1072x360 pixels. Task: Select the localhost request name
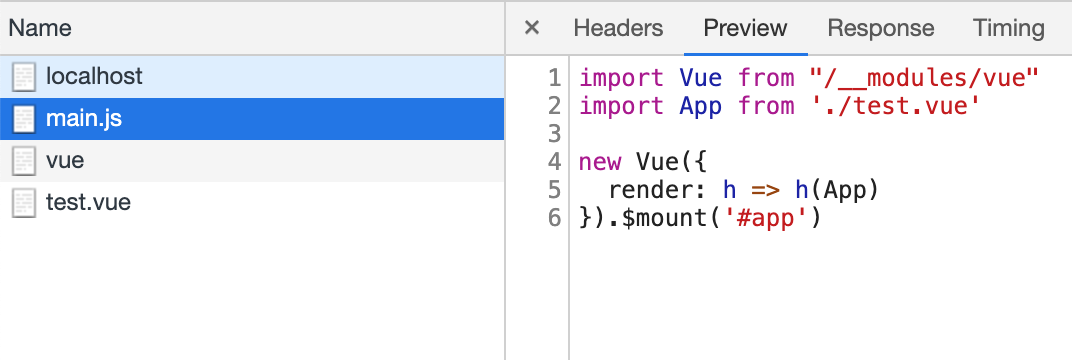click(94, 76)
